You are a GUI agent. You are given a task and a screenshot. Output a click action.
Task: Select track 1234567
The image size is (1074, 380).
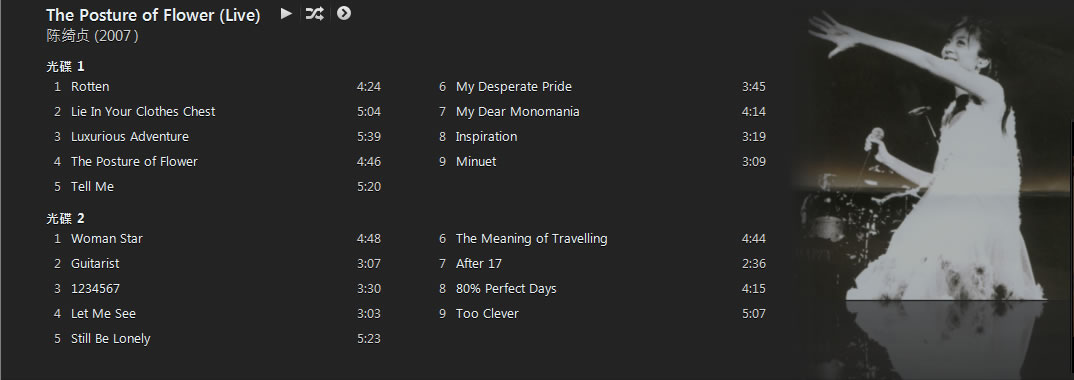216,289
